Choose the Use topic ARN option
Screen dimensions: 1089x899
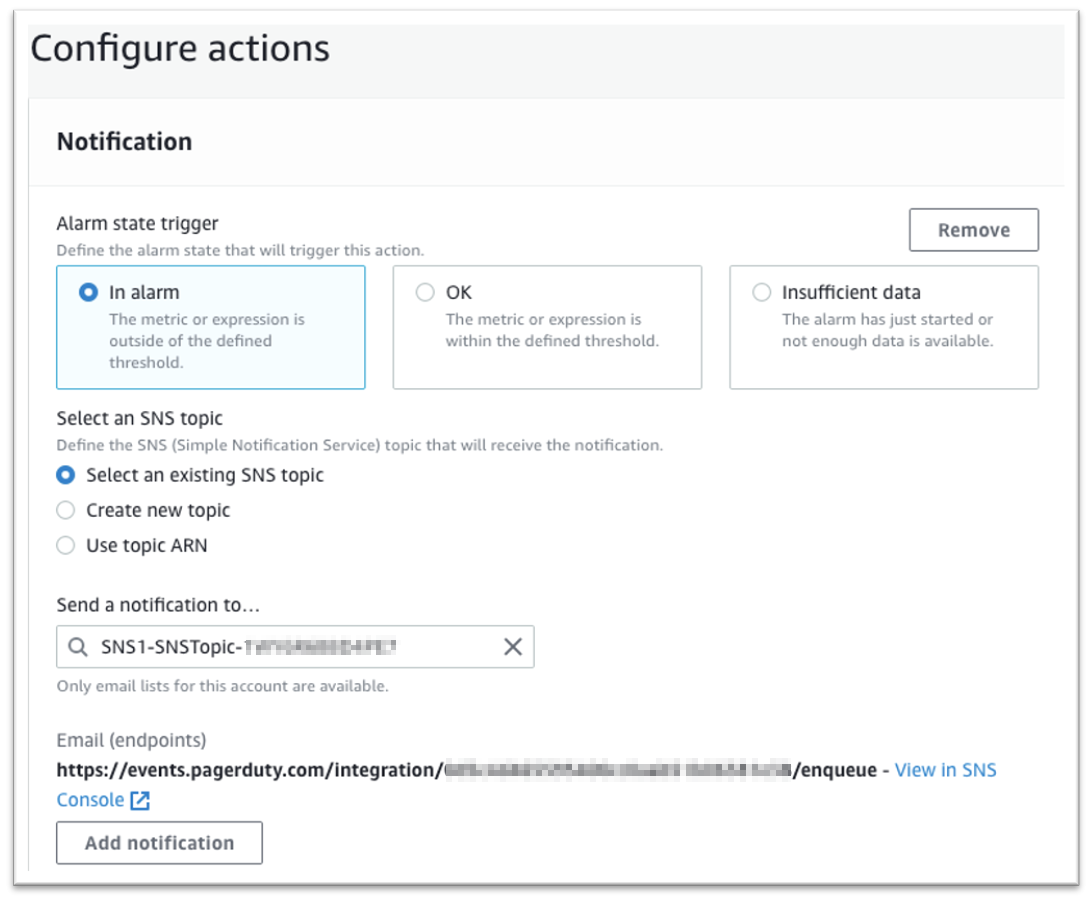tap(65, 545)
